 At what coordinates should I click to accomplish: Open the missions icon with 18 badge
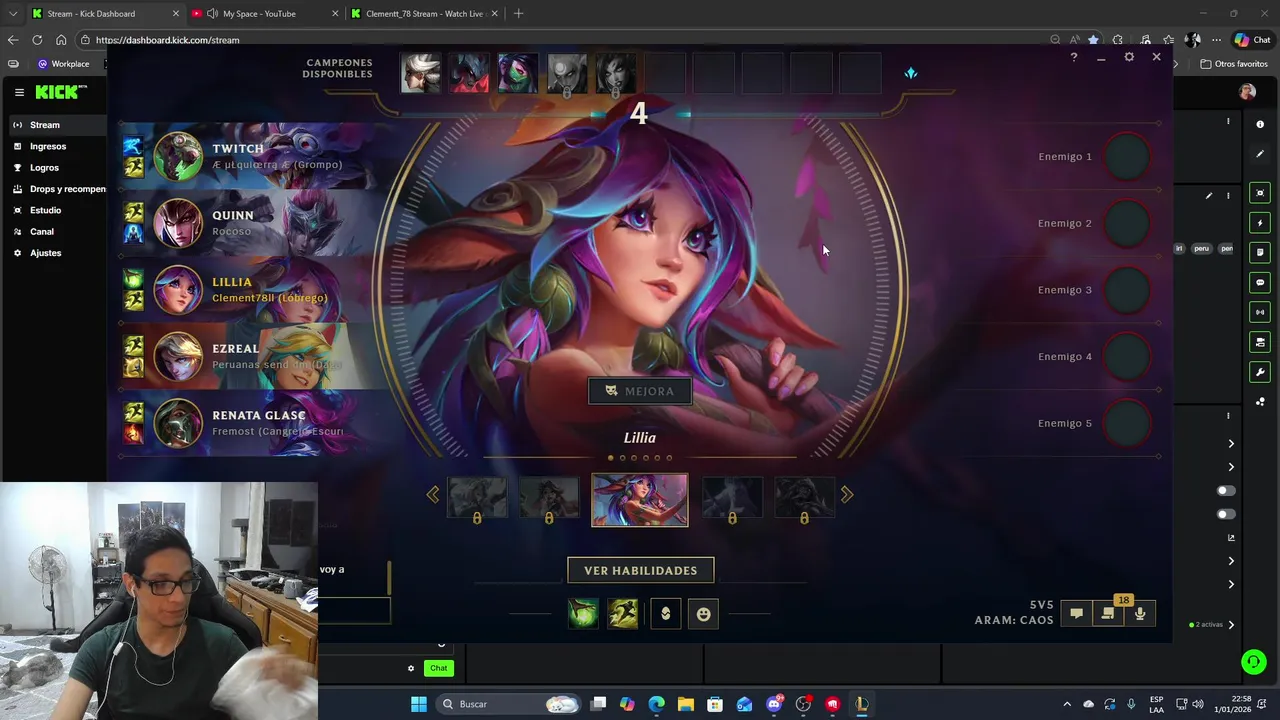(1108, 614)
